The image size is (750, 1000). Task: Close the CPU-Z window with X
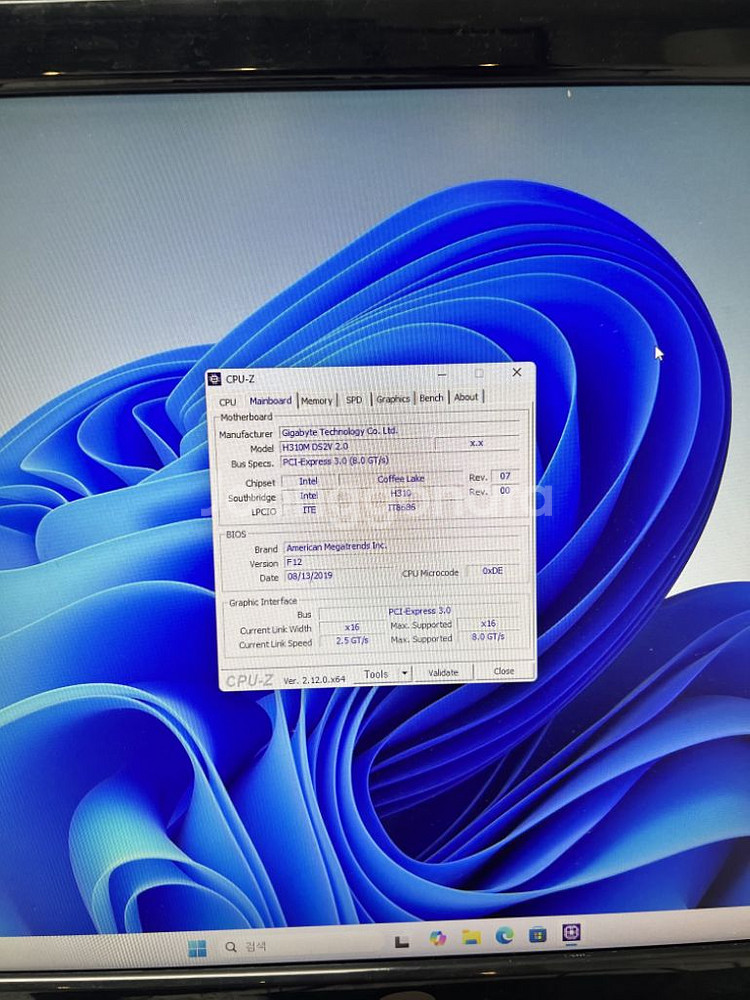[x=517, y=372]
